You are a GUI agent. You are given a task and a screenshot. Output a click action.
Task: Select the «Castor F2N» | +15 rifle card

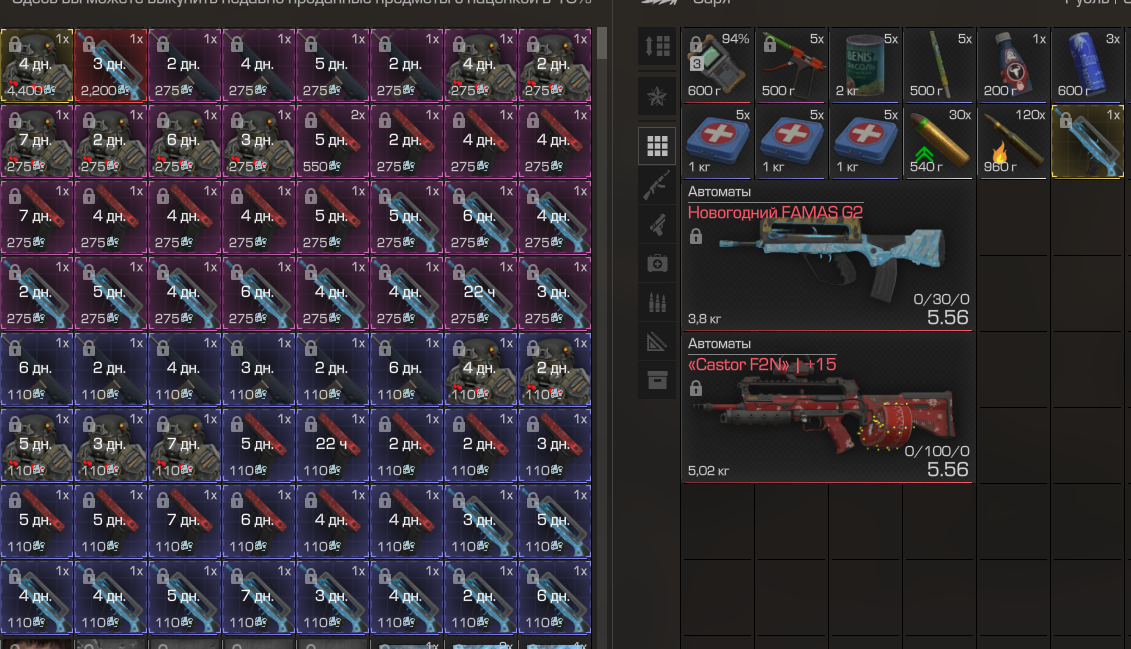(828, 408)
